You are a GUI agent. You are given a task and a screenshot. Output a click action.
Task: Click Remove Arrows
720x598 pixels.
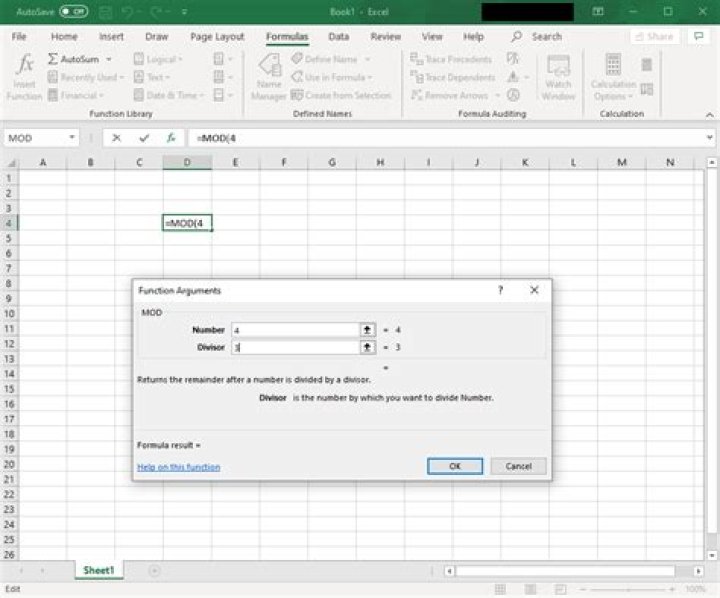pyautogui.click(x=449, y=95)
